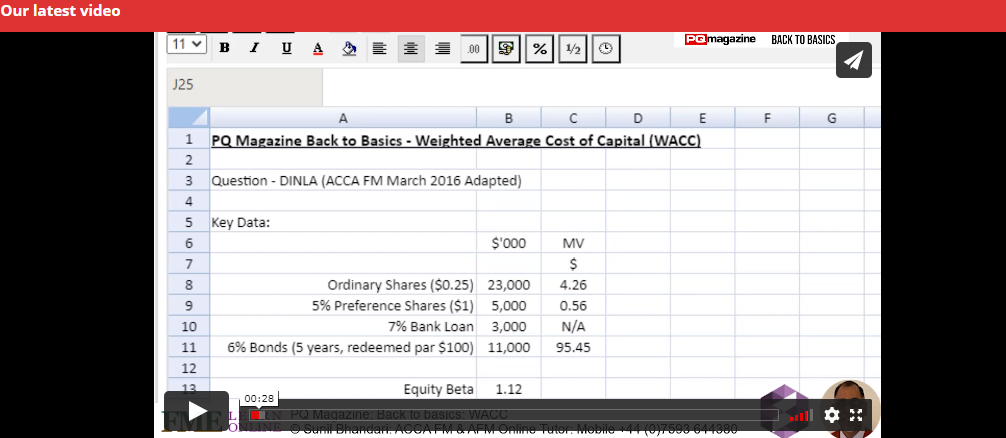The image size is (1006, 438).
Task: Click the 5,000 value cell
Action: 509,306
